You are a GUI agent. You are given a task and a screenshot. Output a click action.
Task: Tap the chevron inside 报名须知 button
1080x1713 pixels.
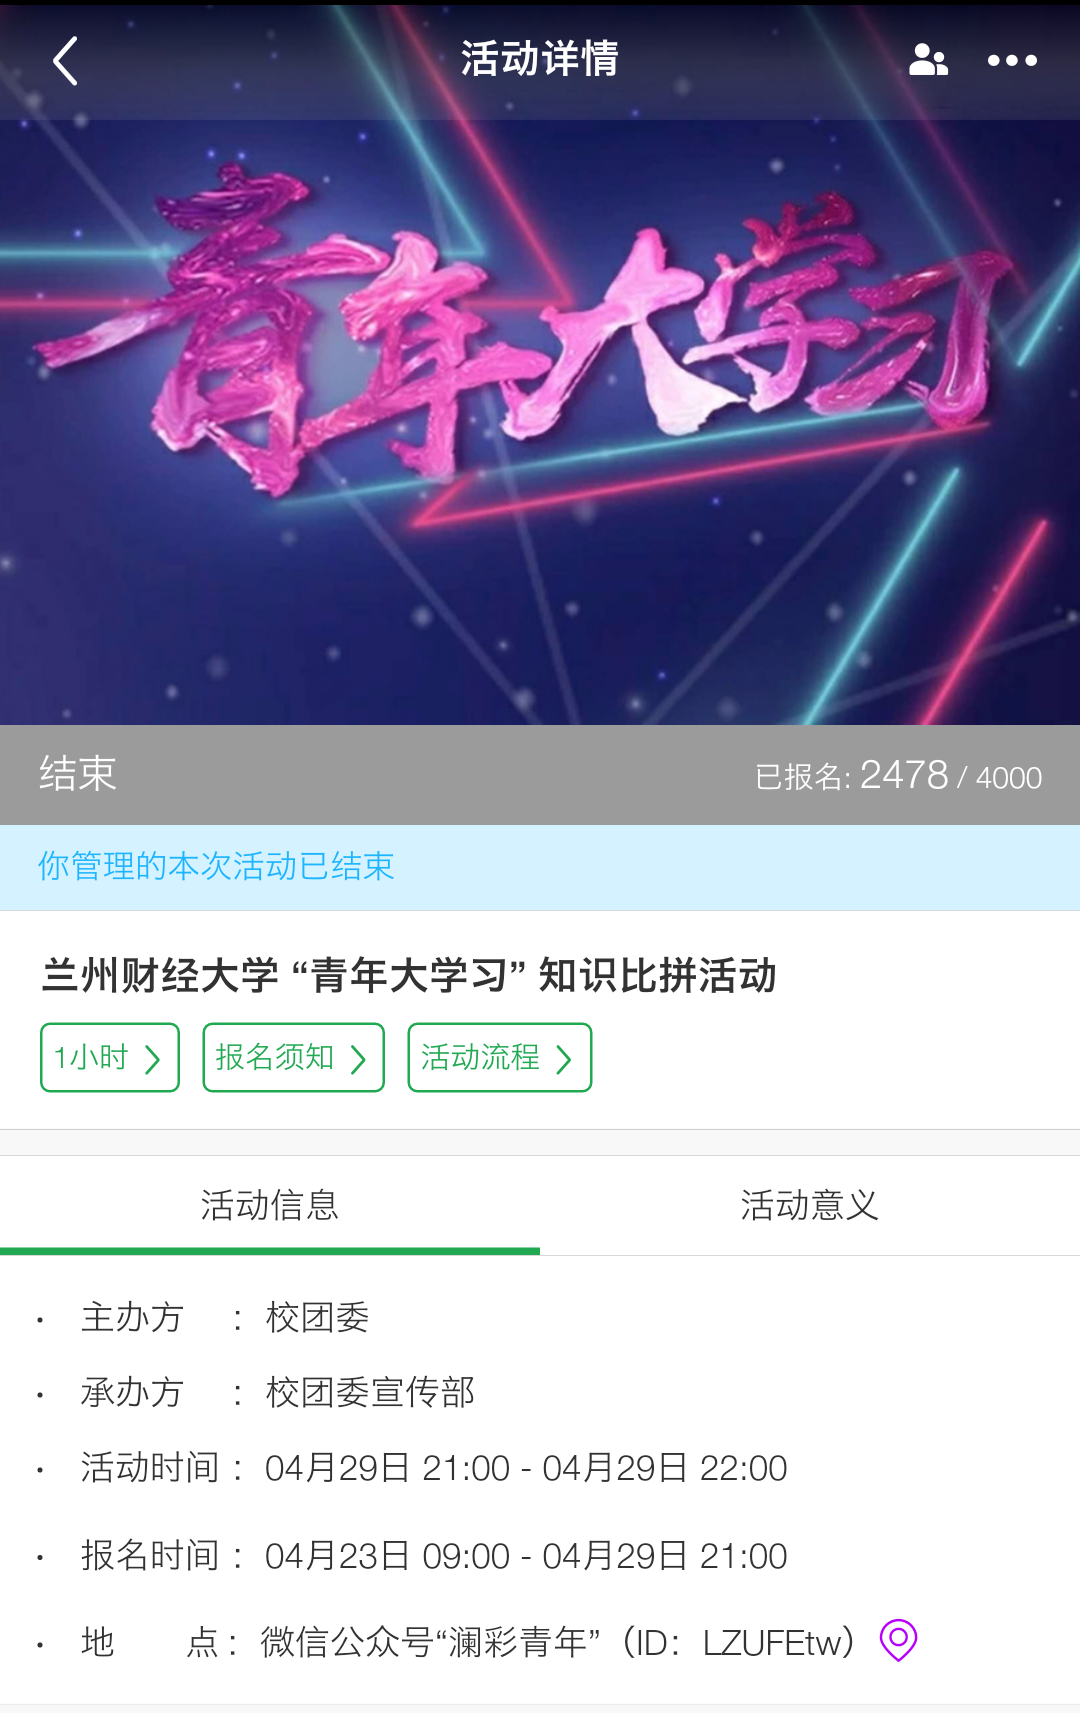pyautogui.click(x=358, y=1059)
